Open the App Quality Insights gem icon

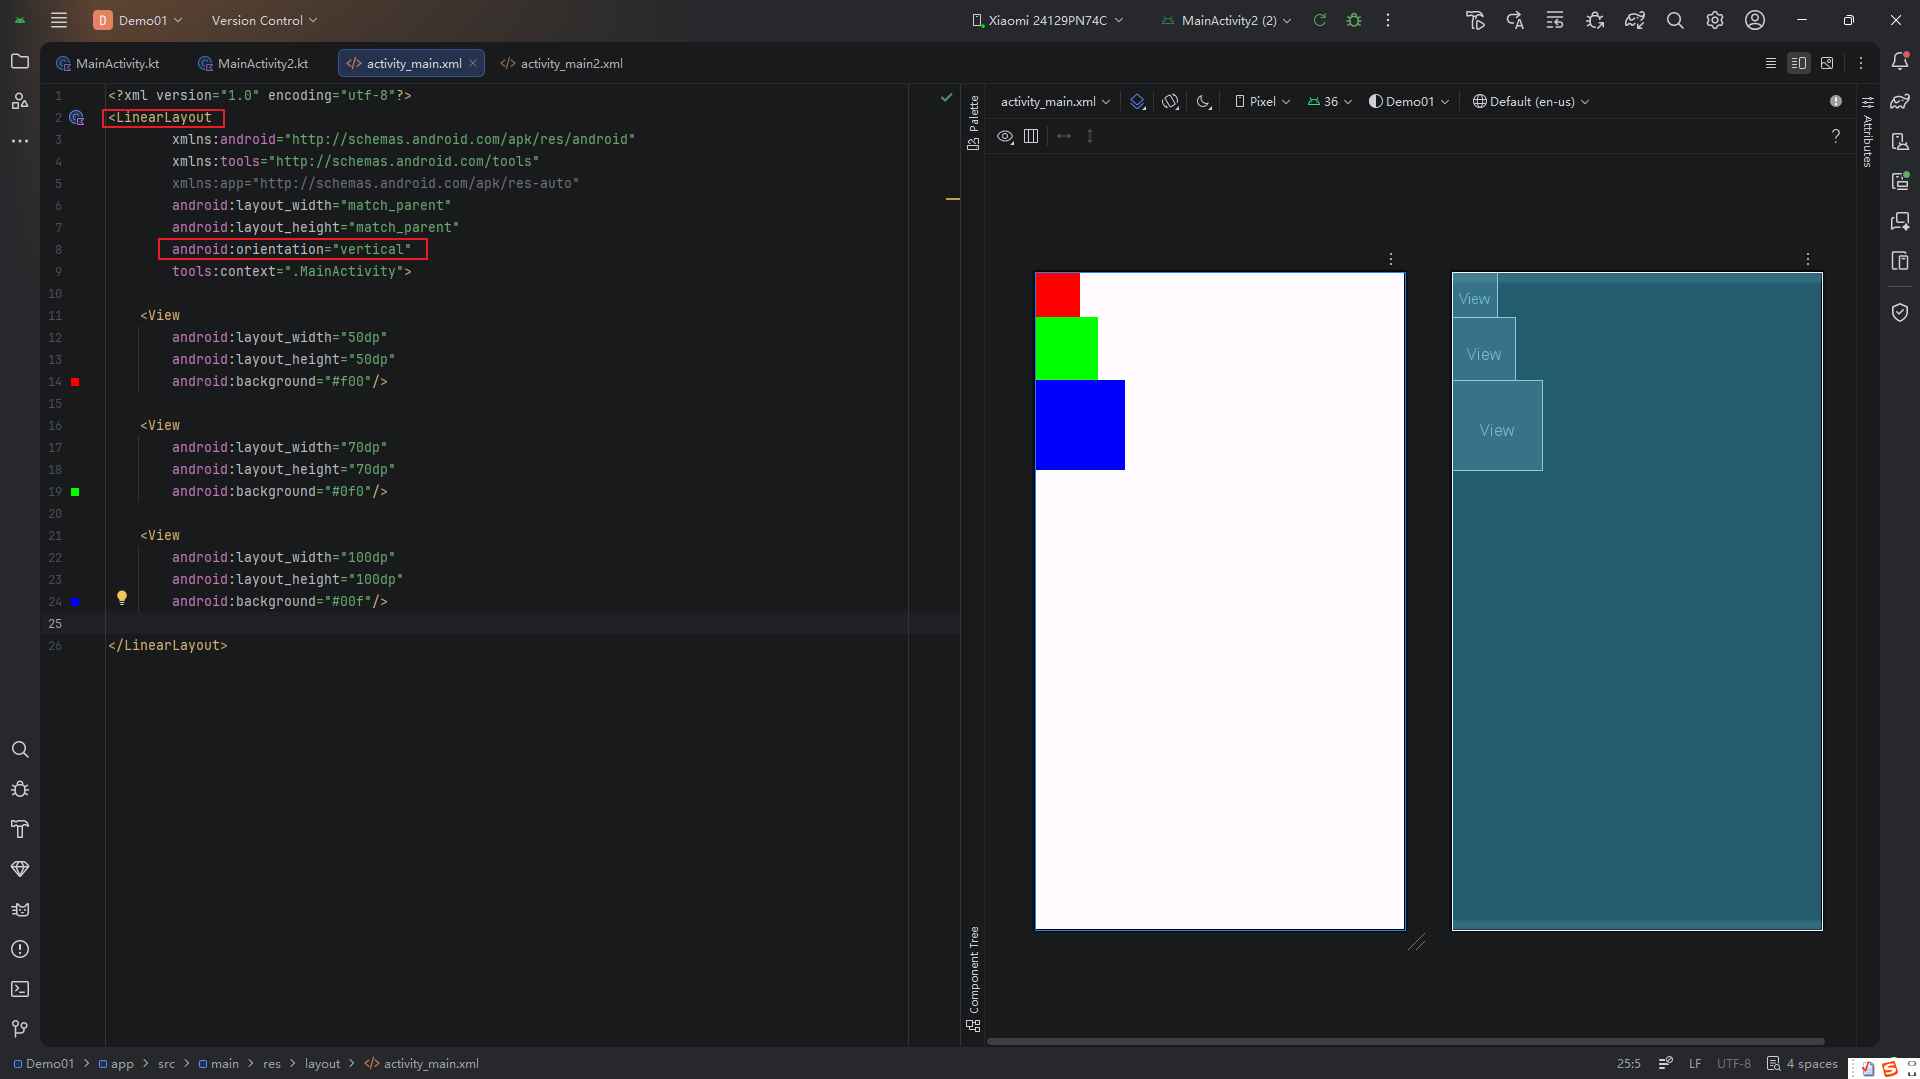(x=20, y=869)
